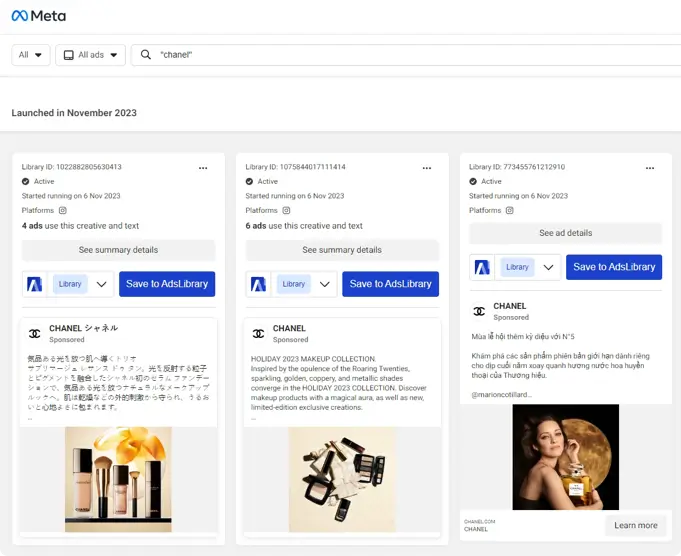Open makeup palettes ad image

[x=342, y=480]
